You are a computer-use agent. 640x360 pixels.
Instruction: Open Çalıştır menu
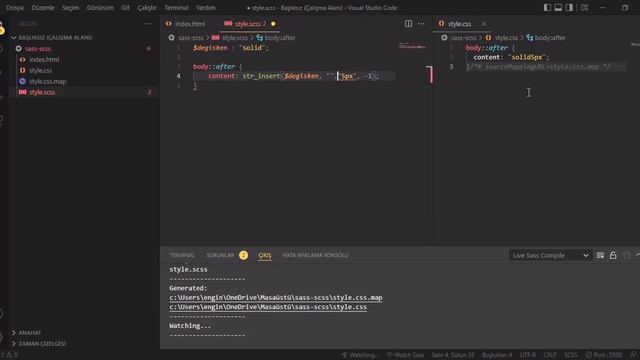147,7
